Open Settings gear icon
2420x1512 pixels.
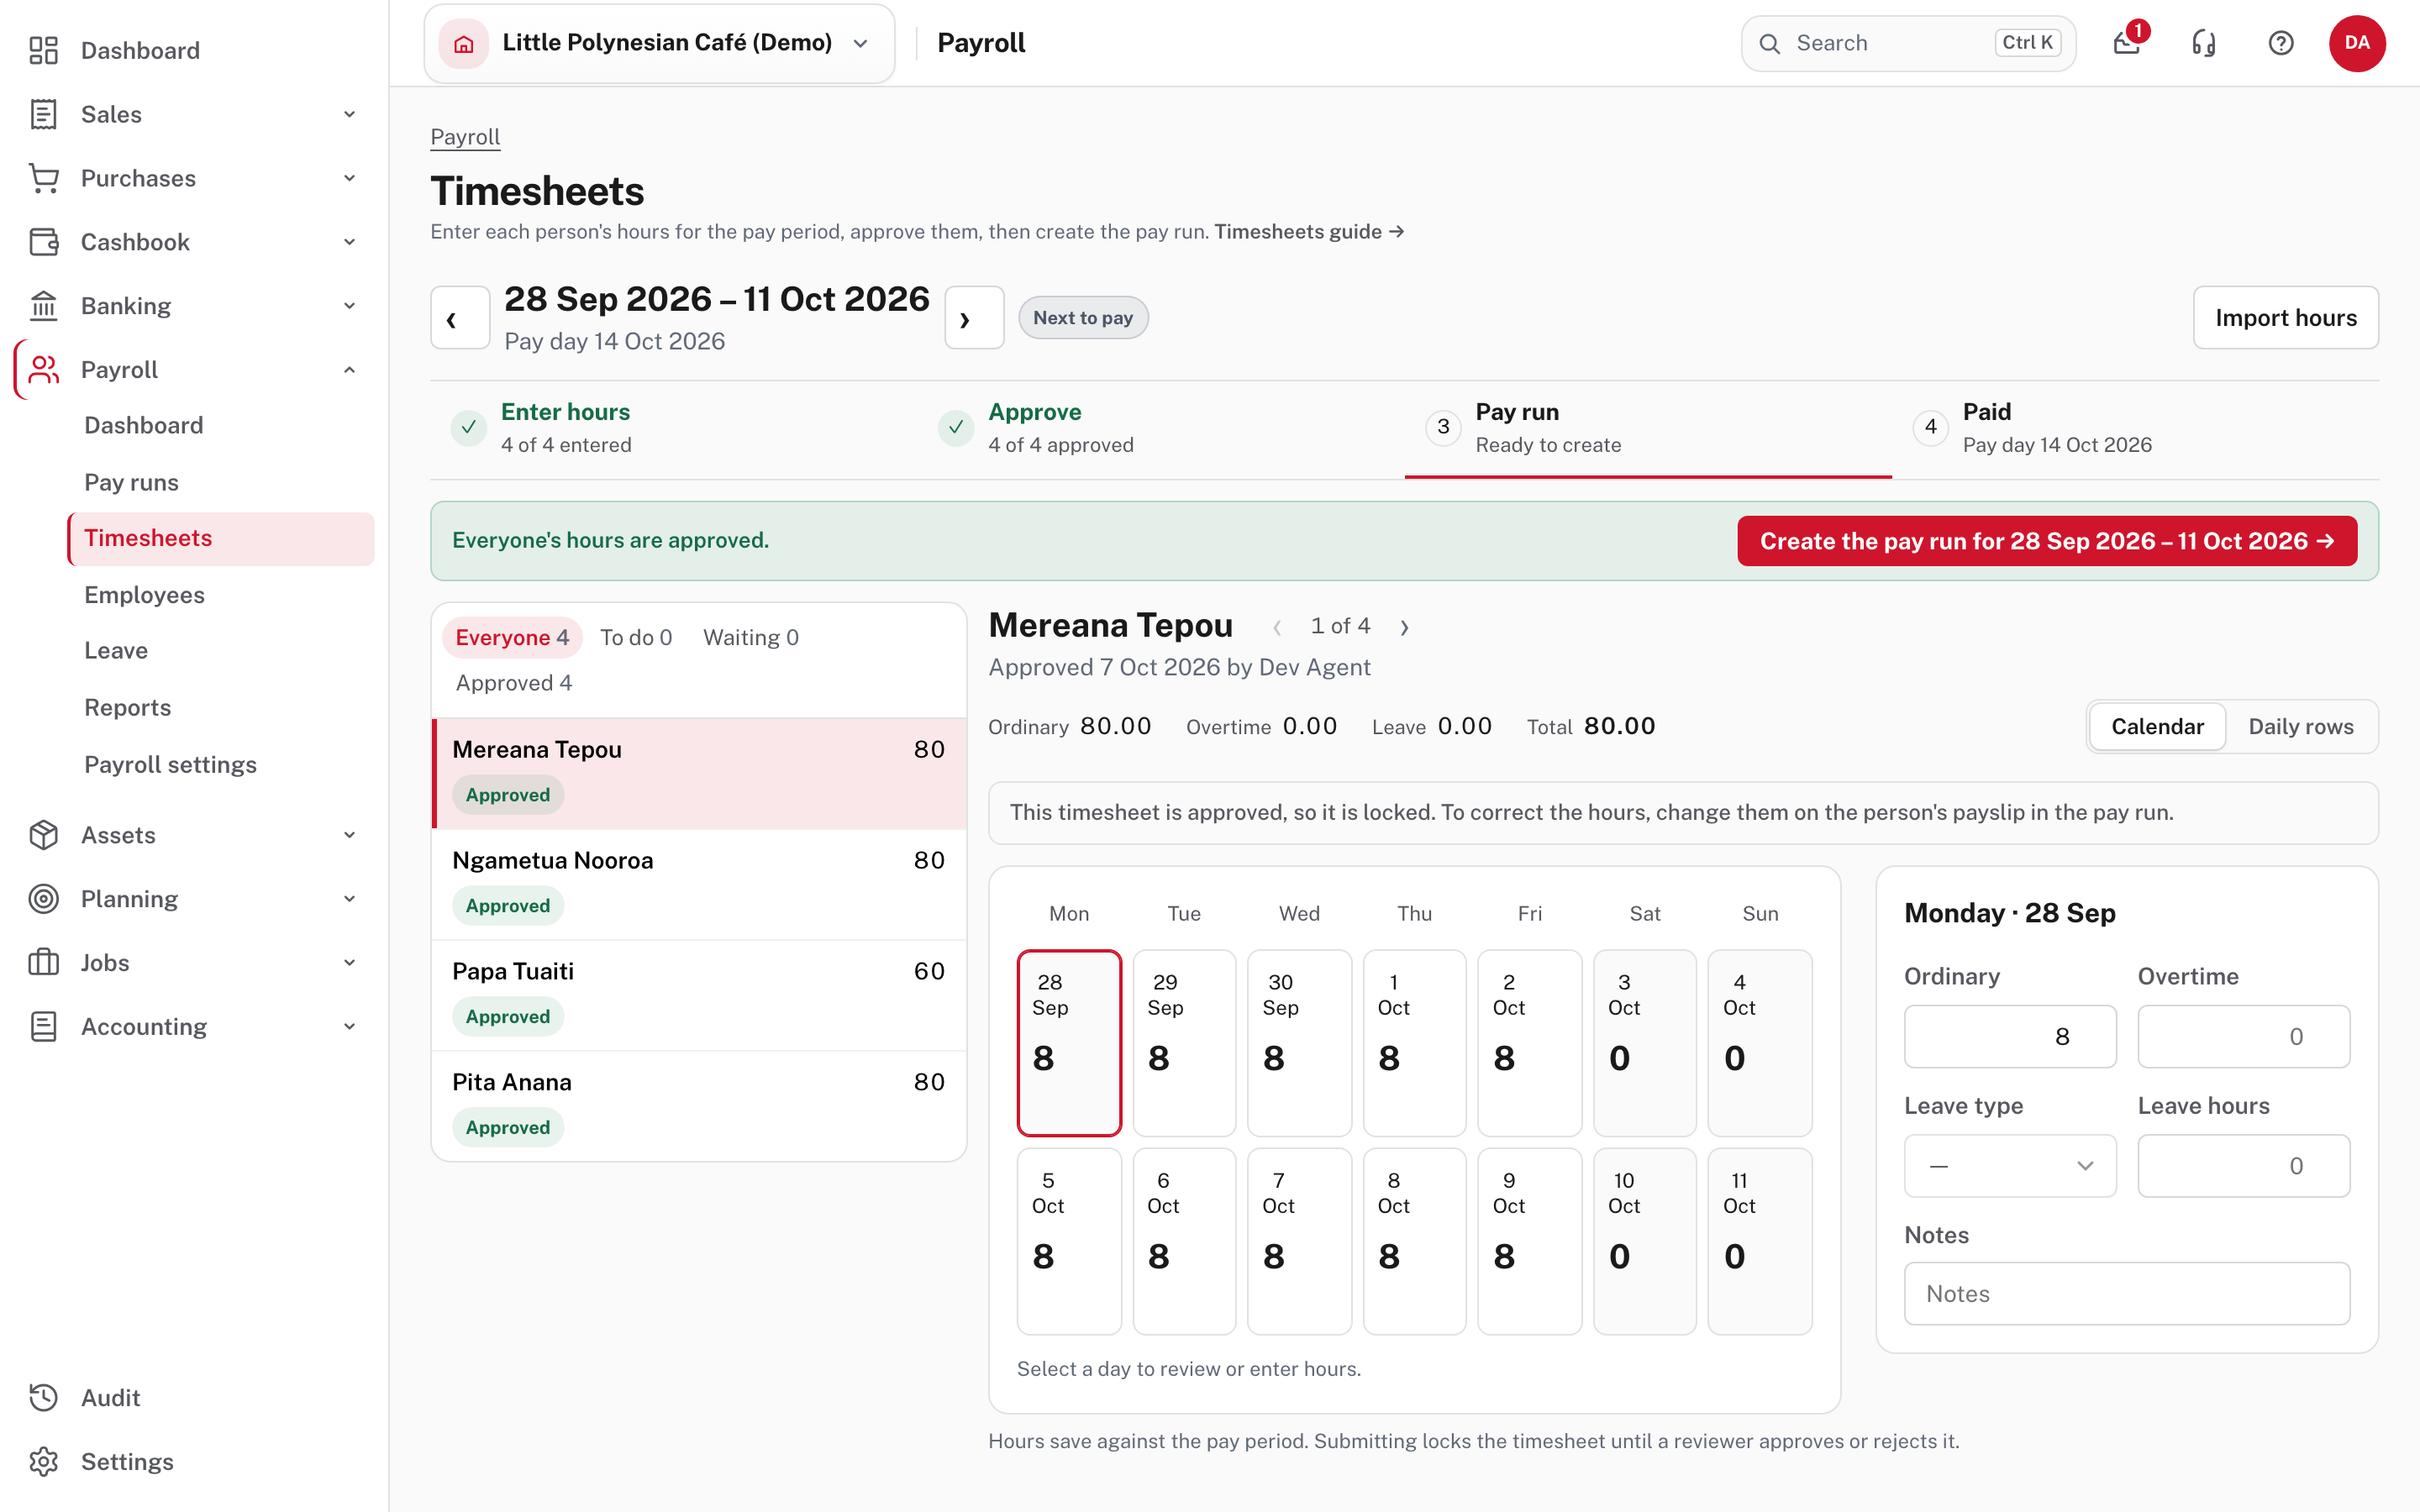click(x=43, y=1462)
